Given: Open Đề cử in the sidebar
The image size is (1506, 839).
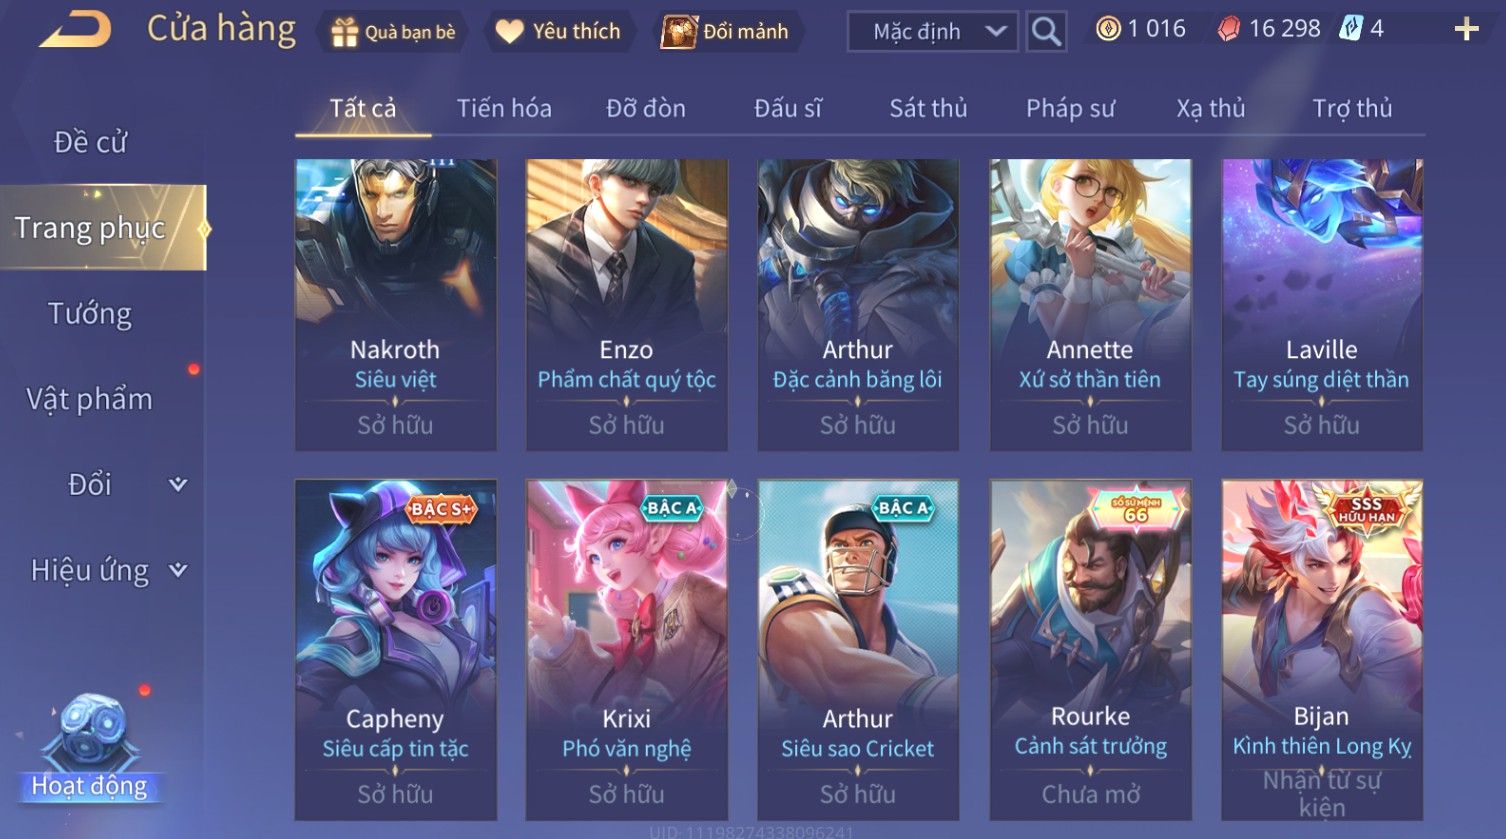Looking at the screenshot, I should click(x=90, y=142).
